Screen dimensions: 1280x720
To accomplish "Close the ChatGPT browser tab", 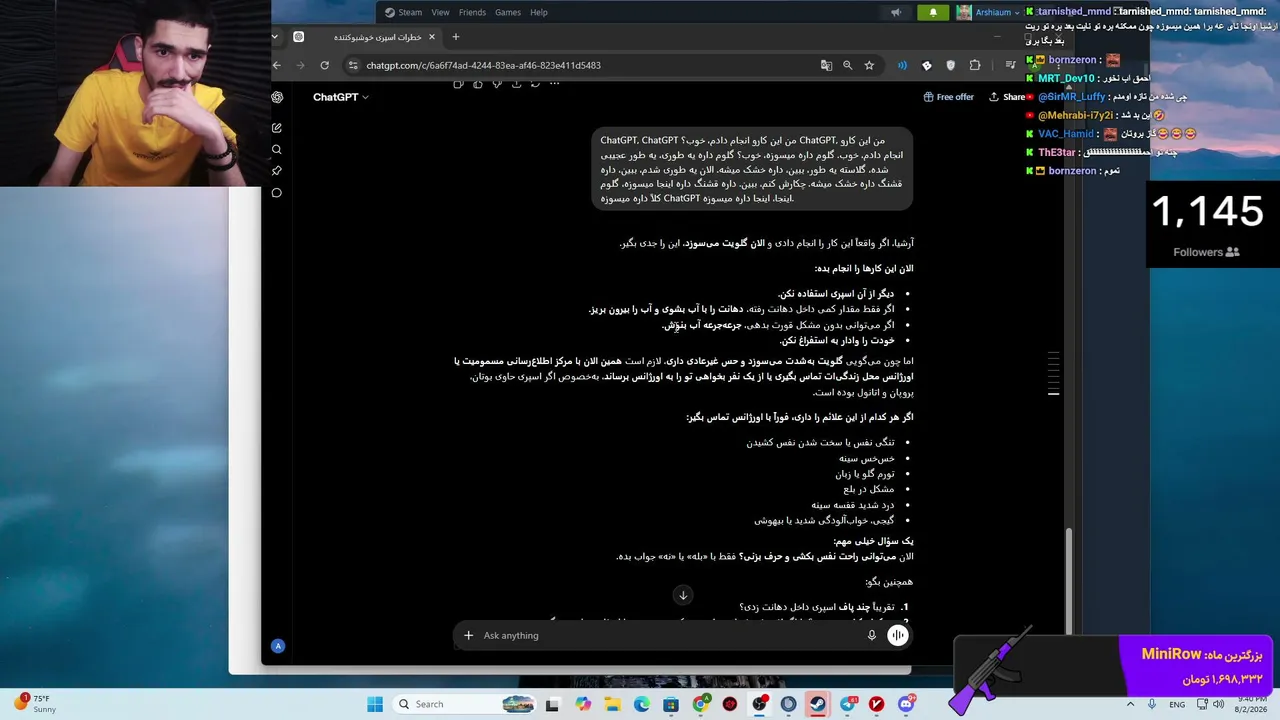I will (432, 37).
